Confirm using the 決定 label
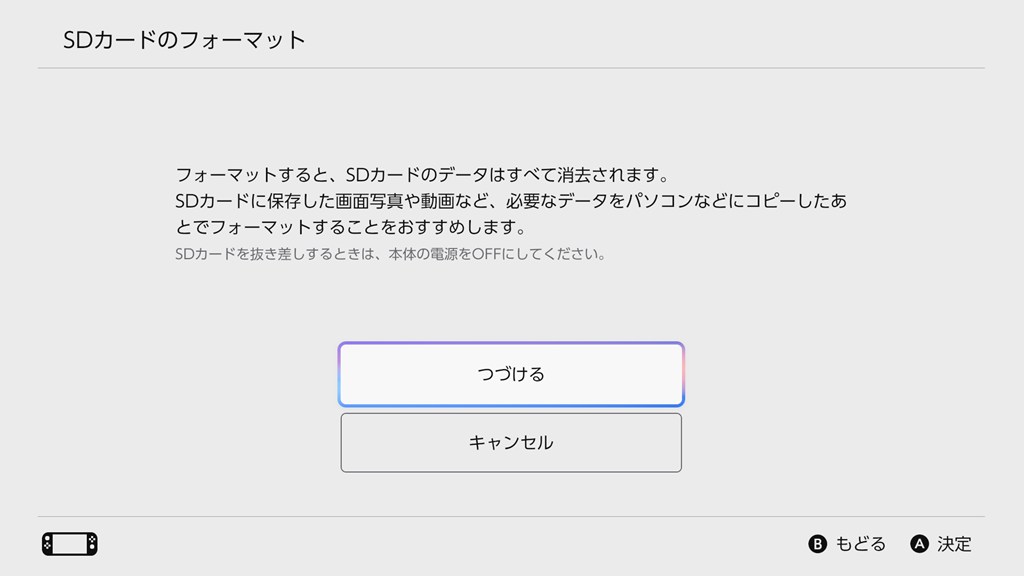Image resolution: width=1024 pixels, height=576 pixels. coord(954,544)
